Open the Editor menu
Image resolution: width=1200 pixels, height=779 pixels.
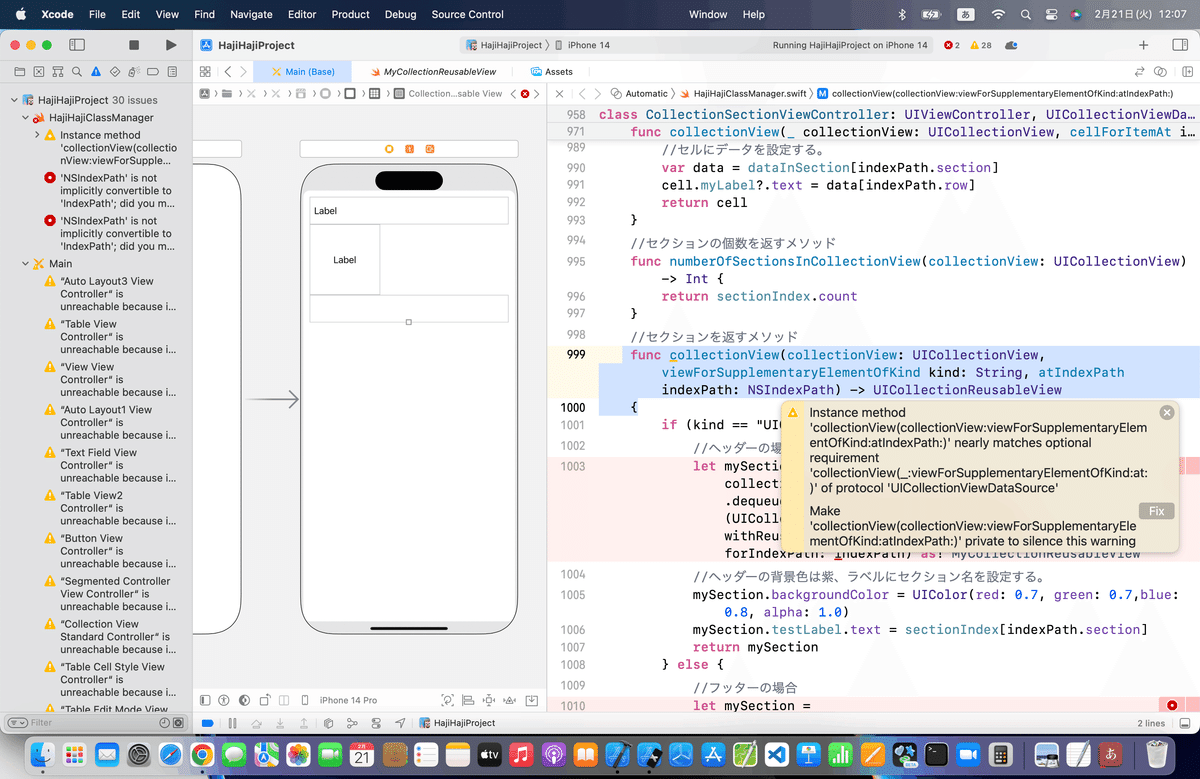pyautogui.click(x=301, y=14)
